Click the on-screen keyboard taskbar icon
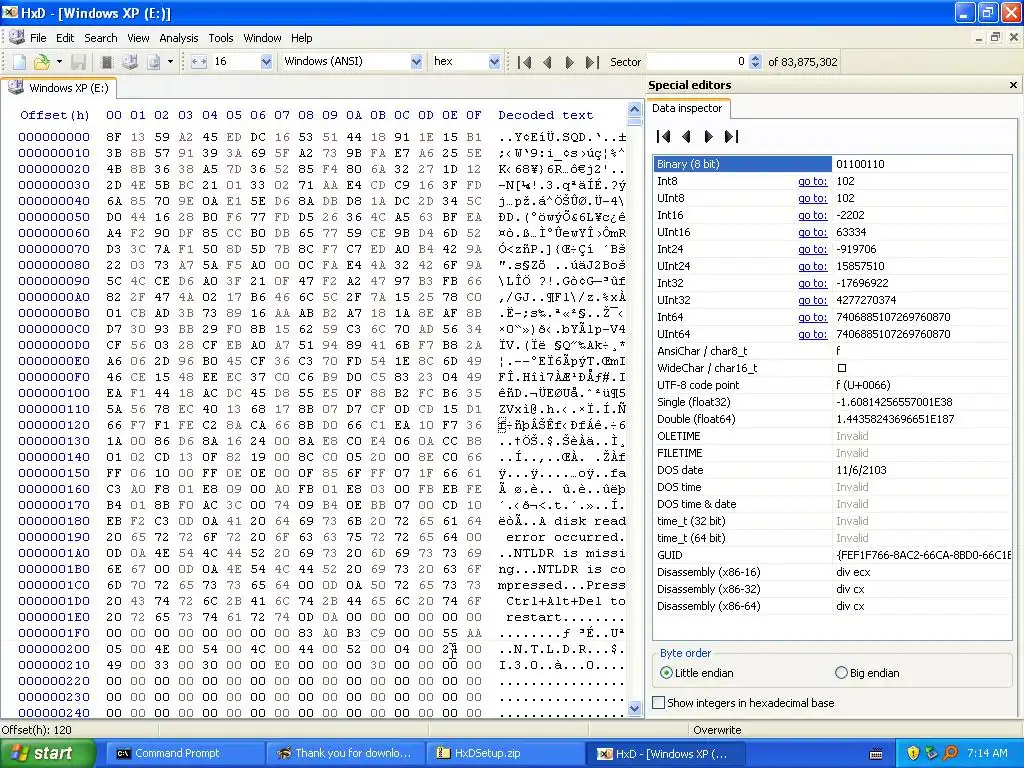Image resolution: width=1024 pixels, height=768 pixels. pos(876,754)
